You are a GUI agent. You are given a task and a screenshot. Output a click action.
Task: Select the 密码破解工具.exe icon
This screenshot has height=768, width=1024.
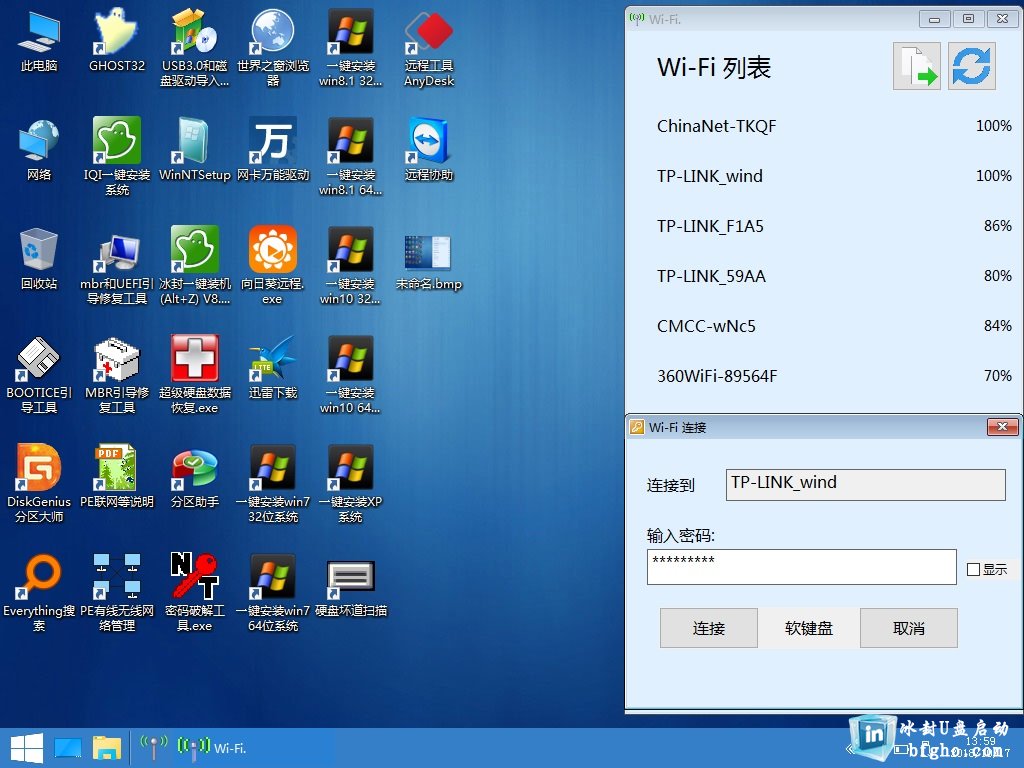pyautogui.click(x=195, y=593)
